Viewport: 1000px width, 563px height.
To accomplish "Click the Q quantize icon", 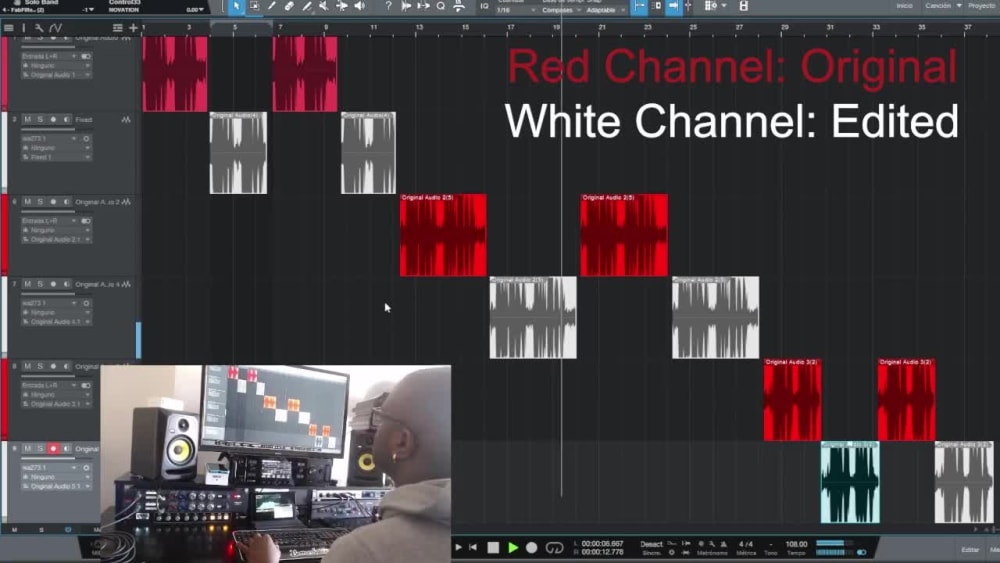I will pyautogui.click(x=441, y=6).
